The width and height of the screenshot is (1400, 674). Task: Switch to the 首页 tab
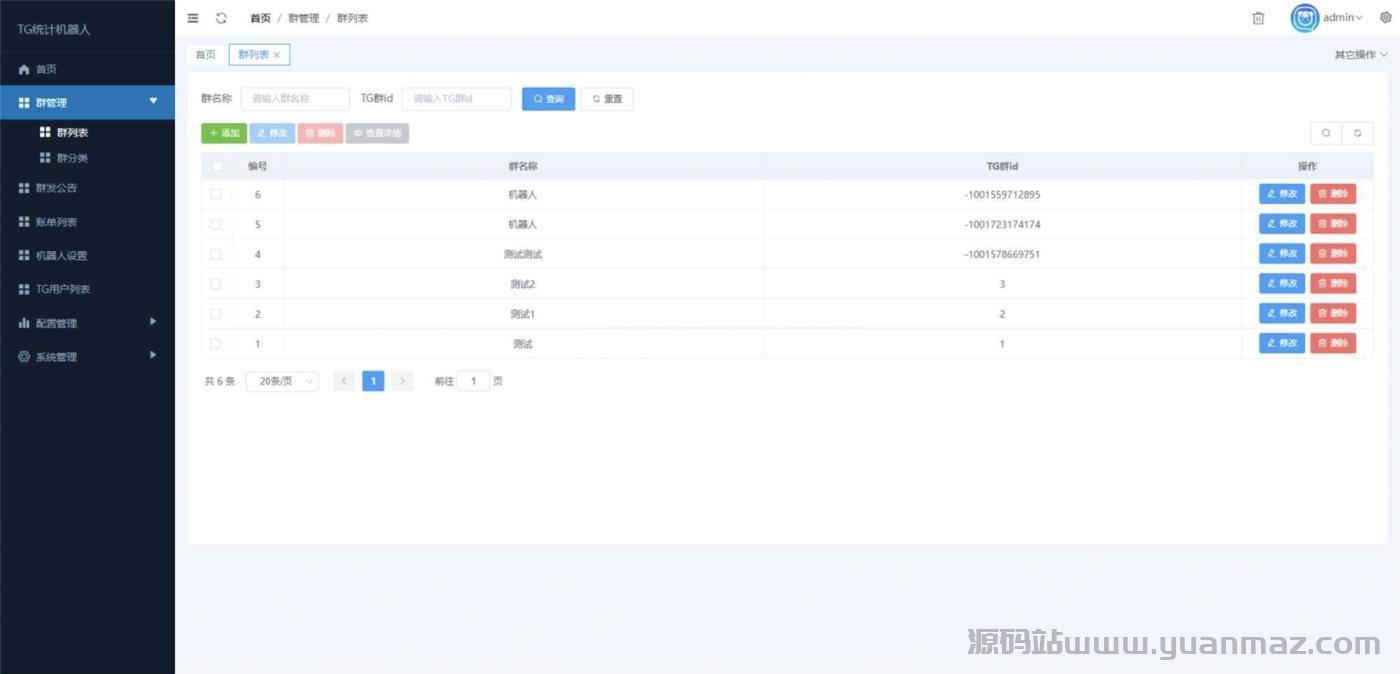tap(205, 55)
